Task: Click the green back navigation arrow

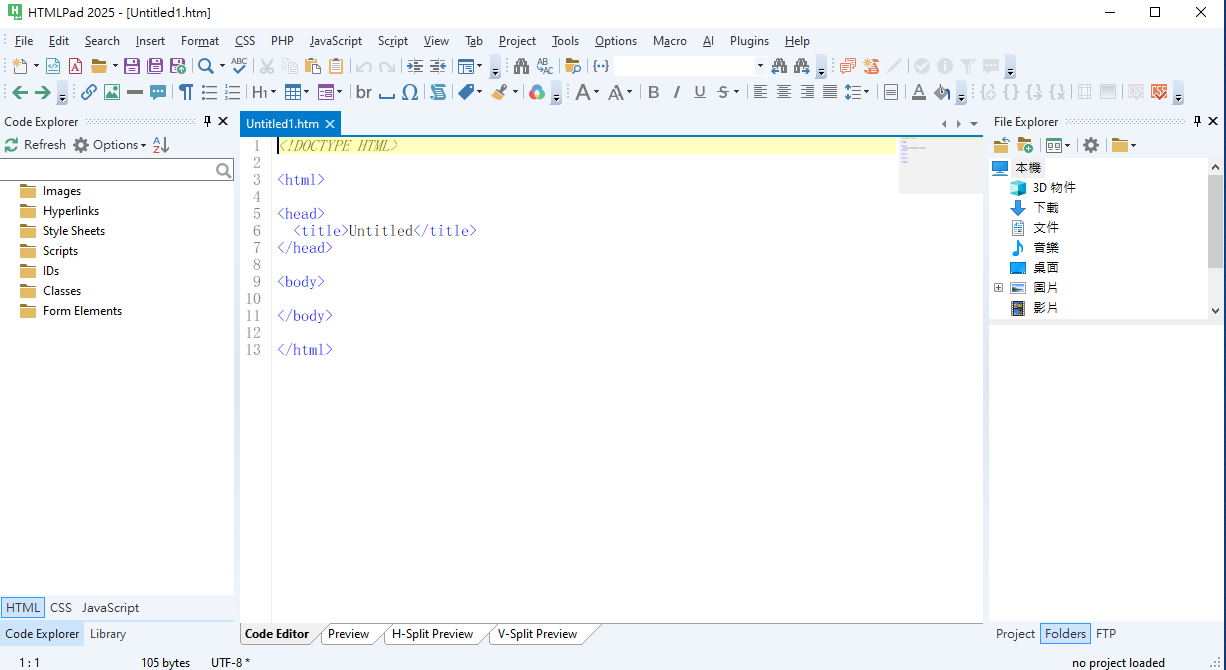Action: pyautogui.click(x=20, y=92)
